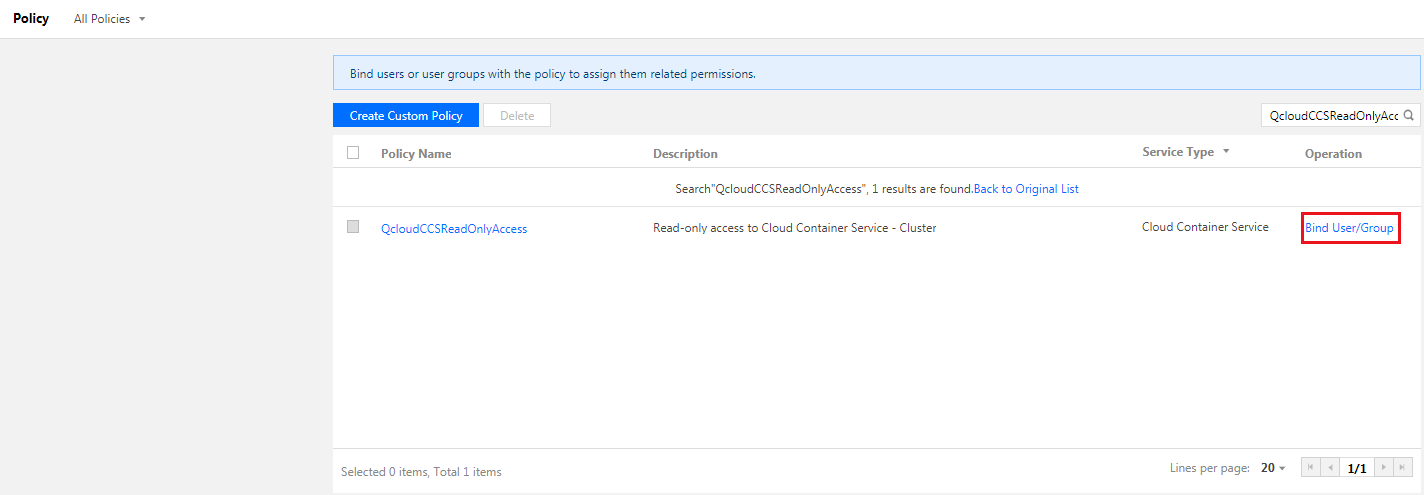The image size is (1424, 495).
Task: Open the QcloudCCSReadOnlyAccess policy link
Action: coord(454,229)
